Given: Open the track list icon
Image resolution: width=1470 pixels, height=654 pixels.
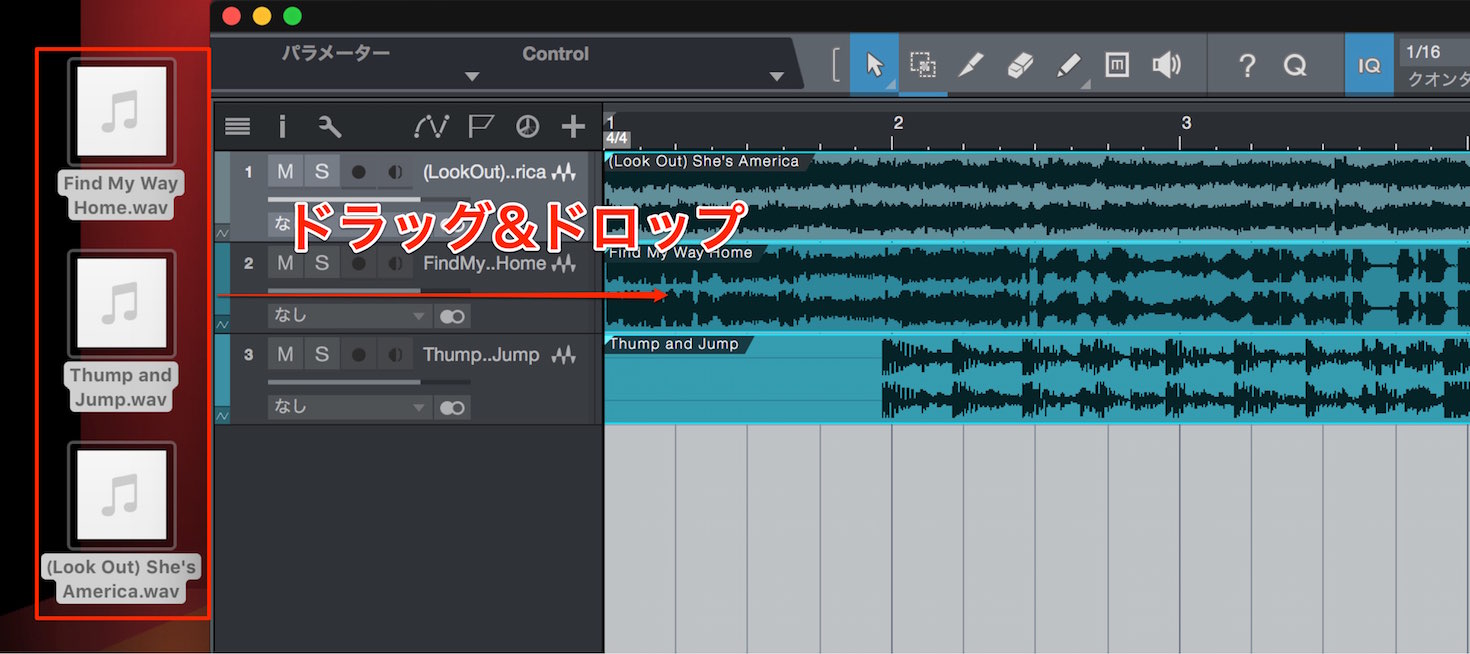Looking at the screenshot, I should coord(237,126).
